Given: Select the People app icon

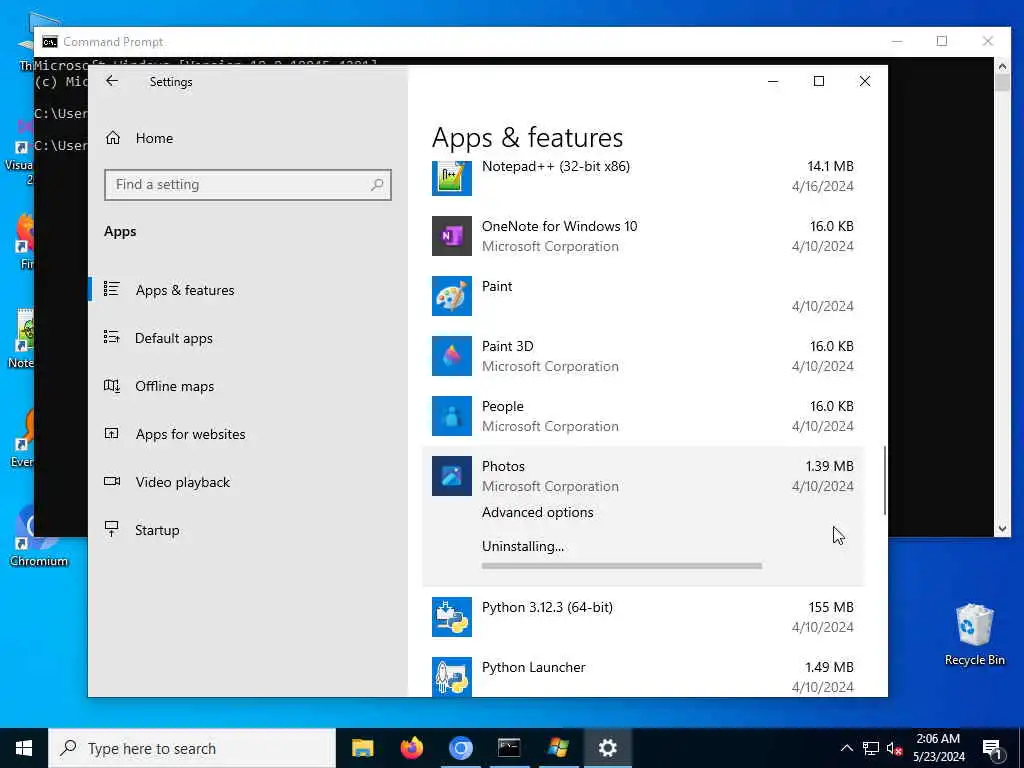Looking at the screenshot, I should click(451, 416).
